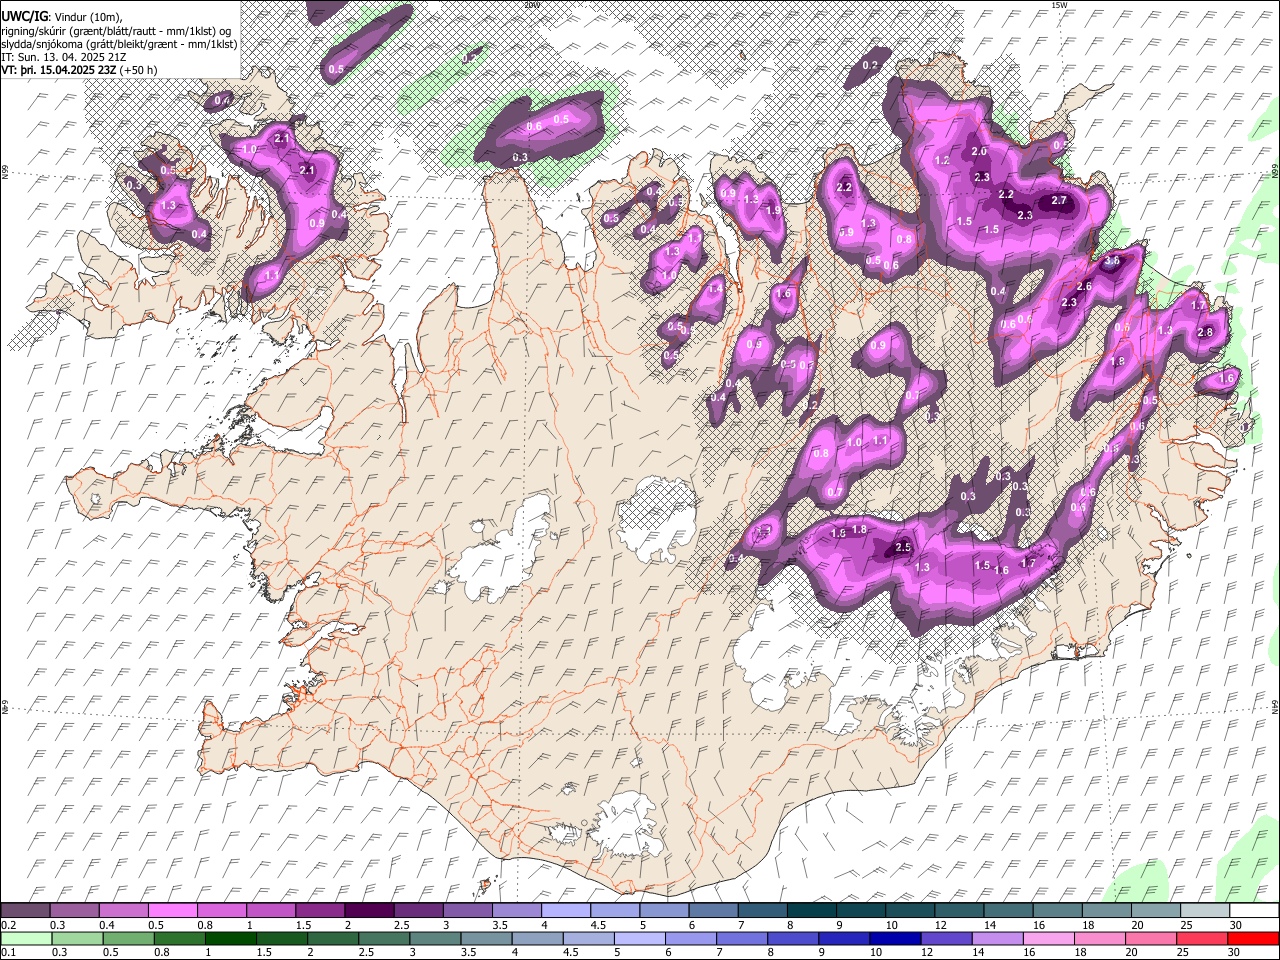Pick the mint green swatch starting at 0.1

tap(26, 939)
